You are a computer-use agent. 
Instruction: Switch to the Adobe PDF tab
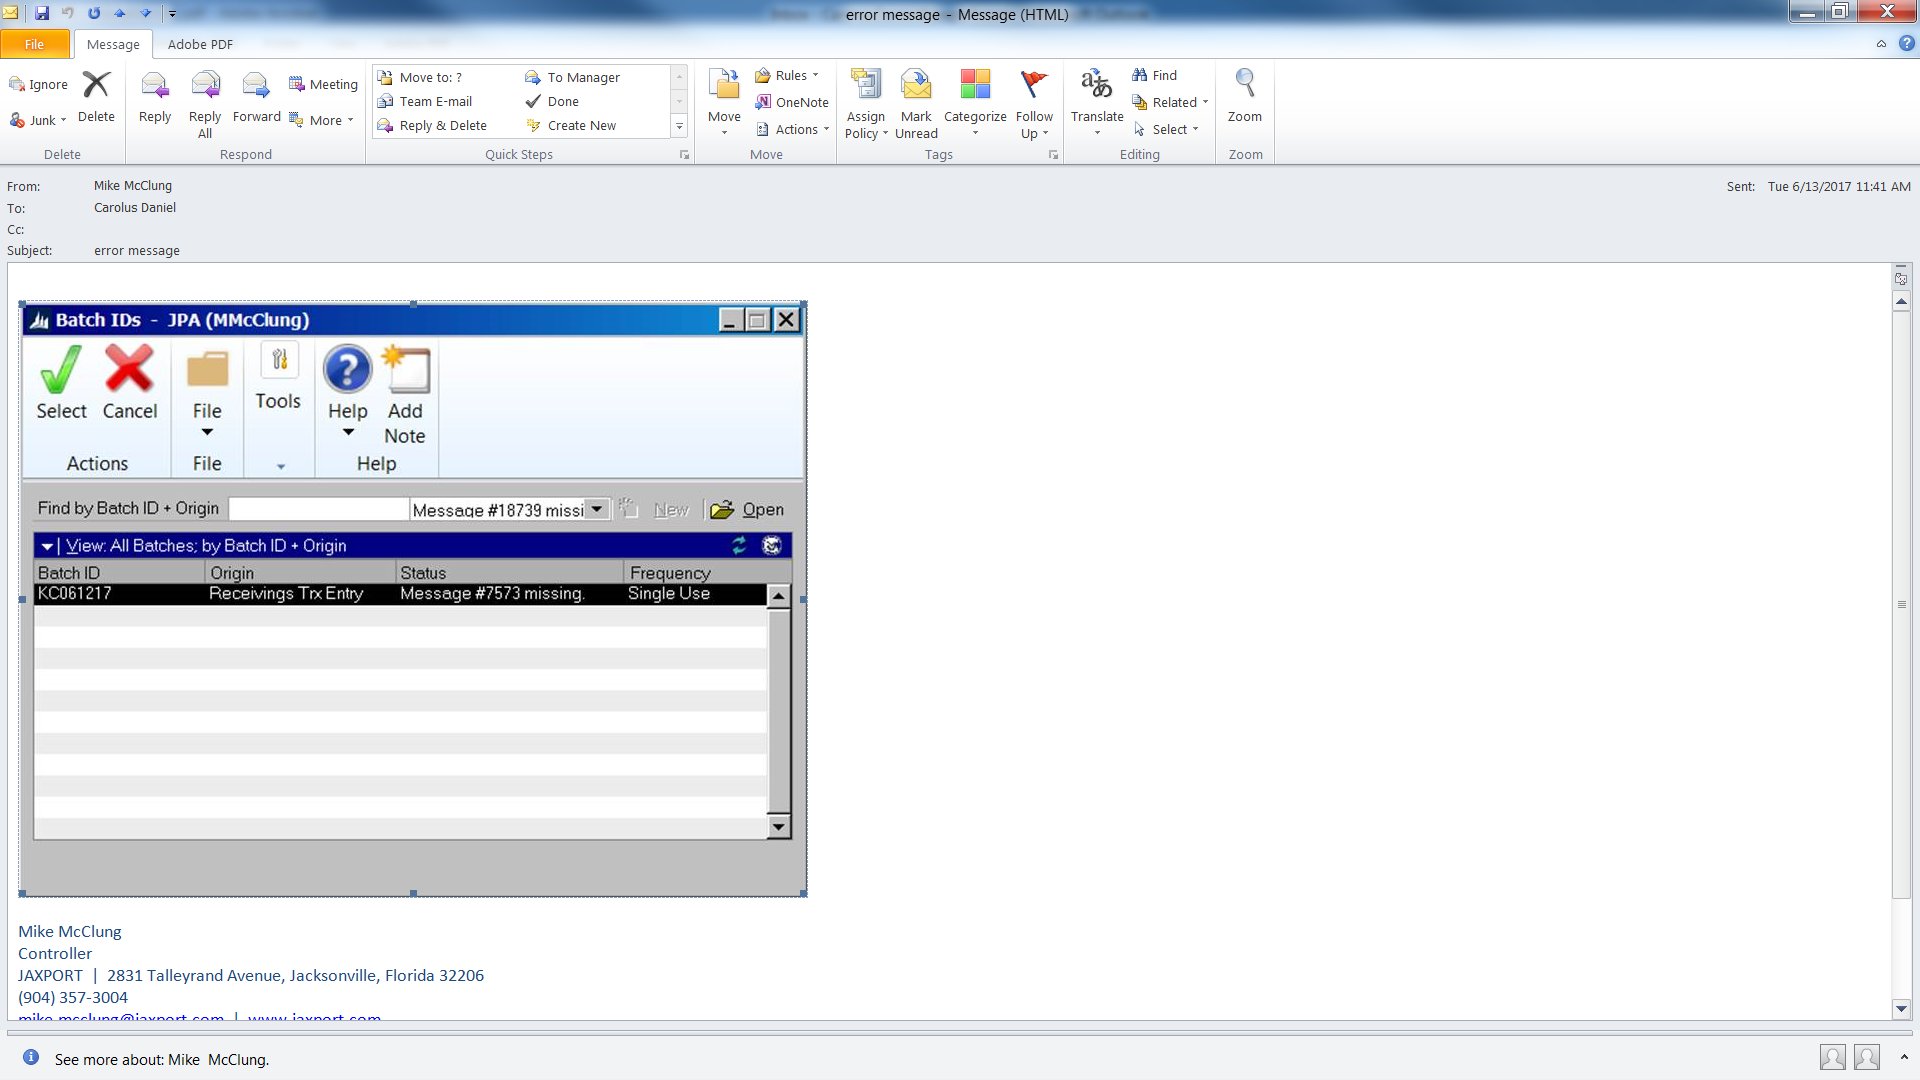[200, 44]
